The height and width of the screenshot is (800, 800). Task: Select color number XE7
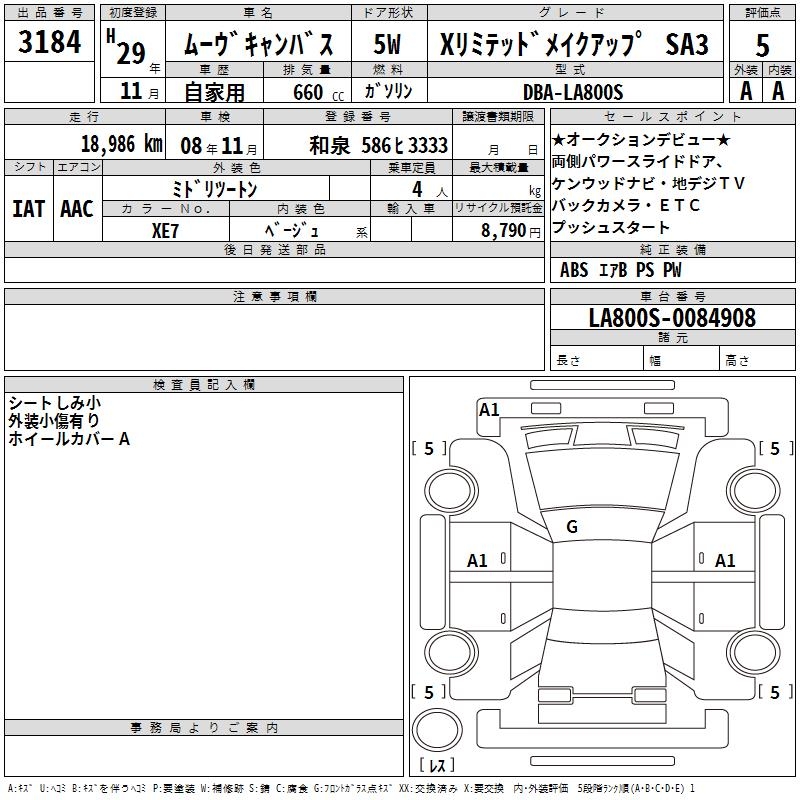tap(165, 231)
